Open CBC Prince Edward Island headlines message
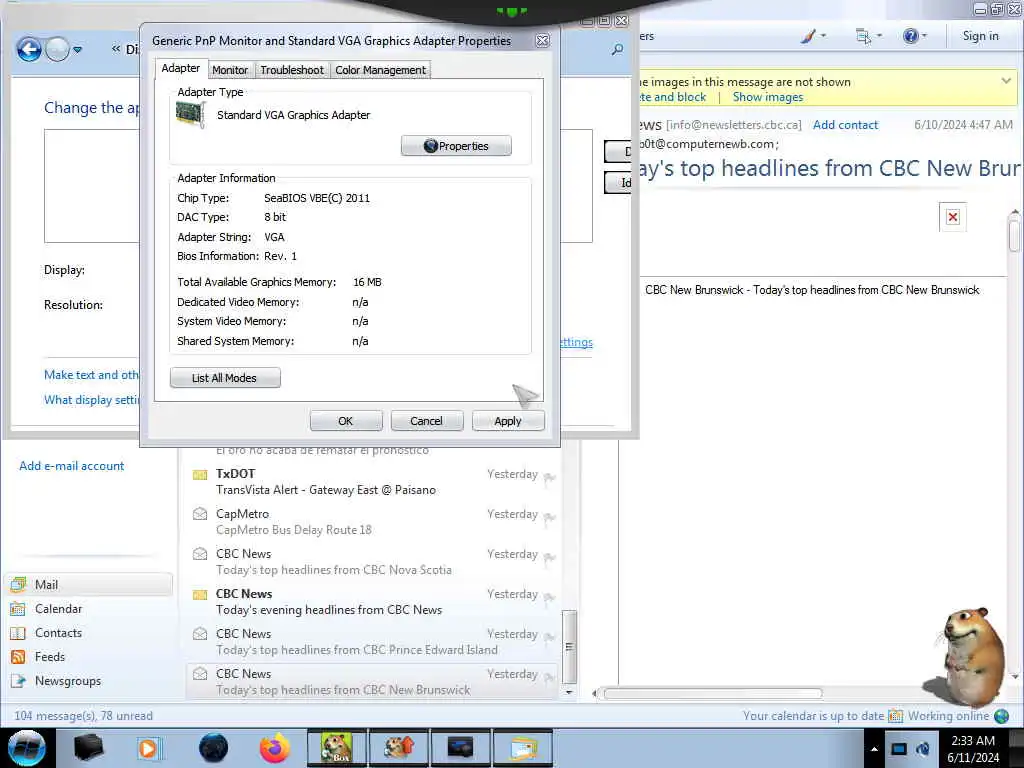This screenshot has height=768, width=1024. pos(372,641)
